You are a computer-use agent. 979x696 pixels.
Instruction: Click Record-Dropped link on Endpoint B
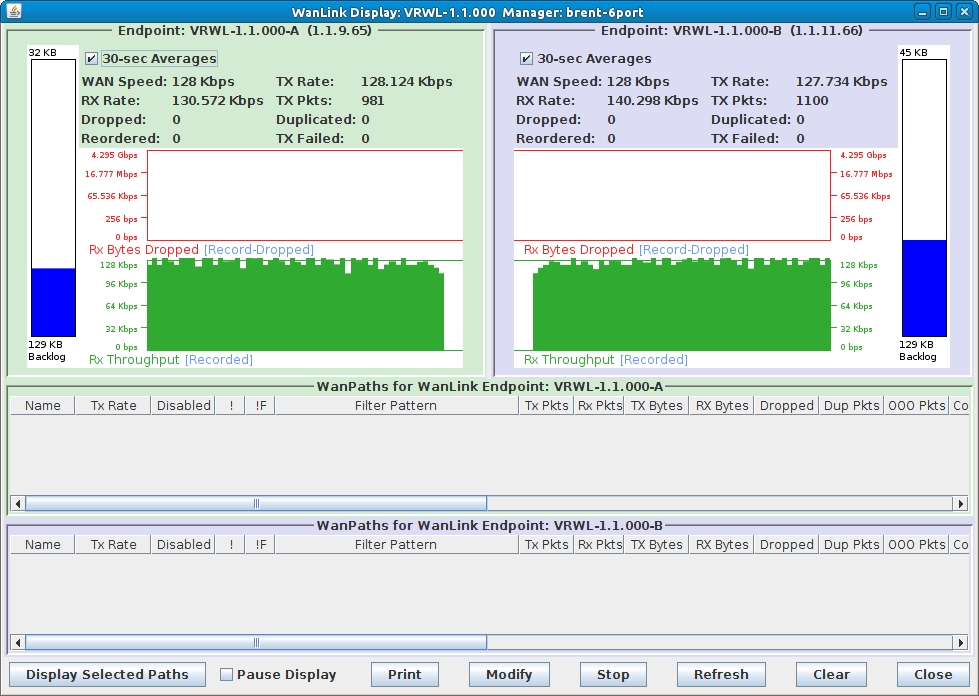tap(694, 250)
